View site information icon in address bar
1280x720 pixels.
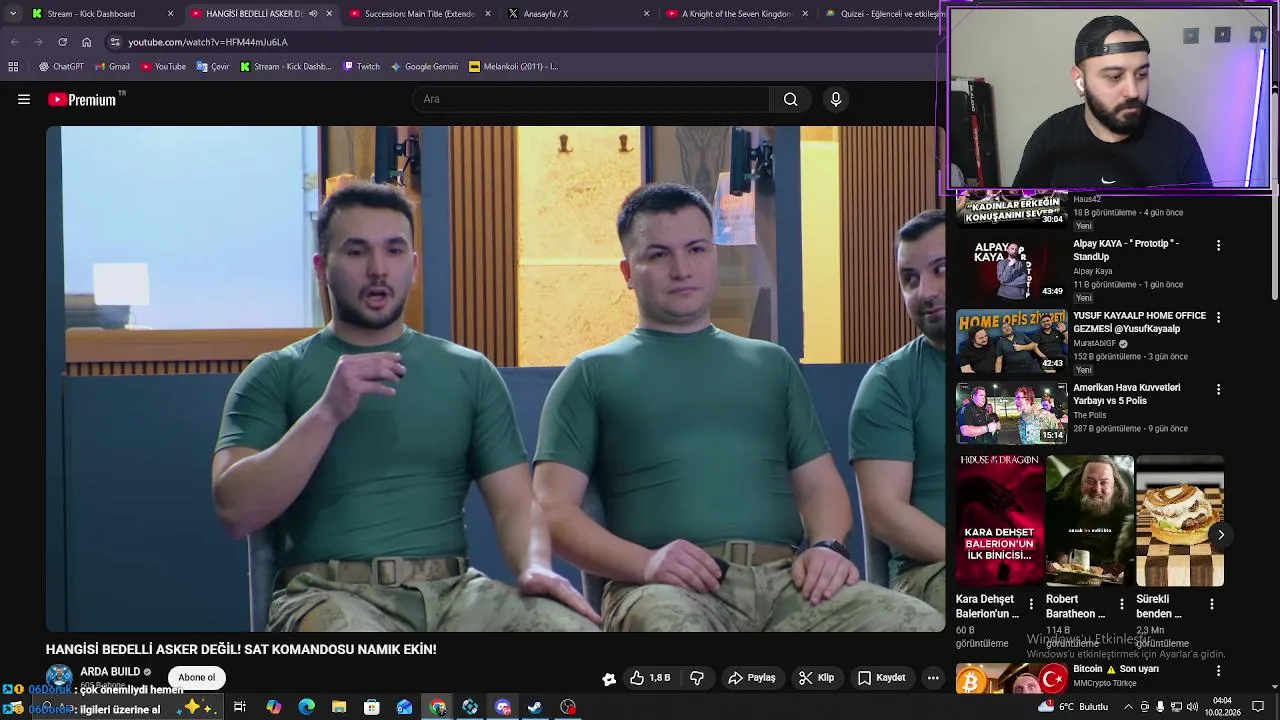click(x=115, y=42)
